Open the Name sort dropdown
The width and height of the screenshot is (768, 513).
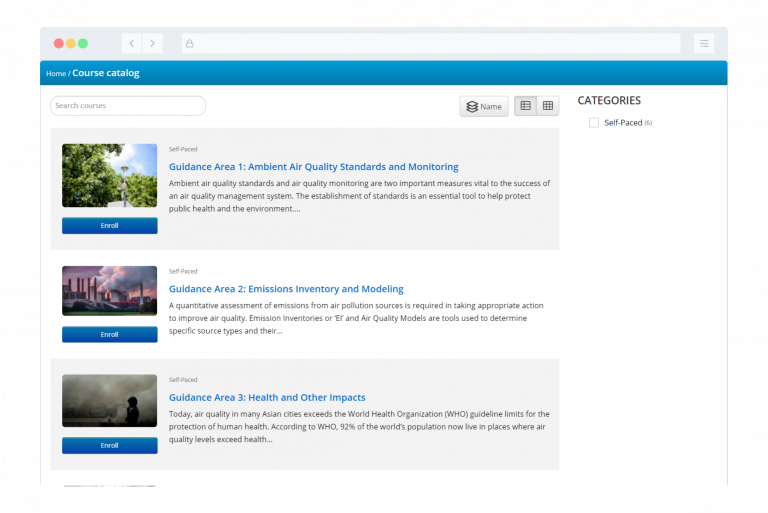pos(484,106)
